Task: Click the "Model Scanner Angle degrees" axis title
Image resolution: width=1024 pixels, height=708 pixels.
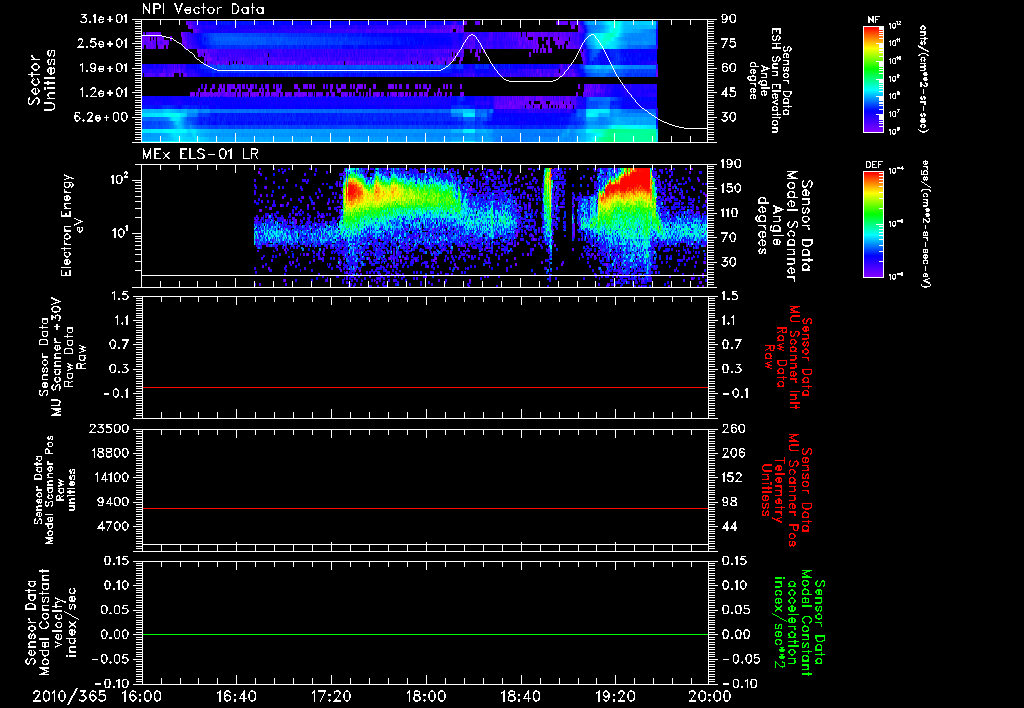Action: tap(784, 226)
